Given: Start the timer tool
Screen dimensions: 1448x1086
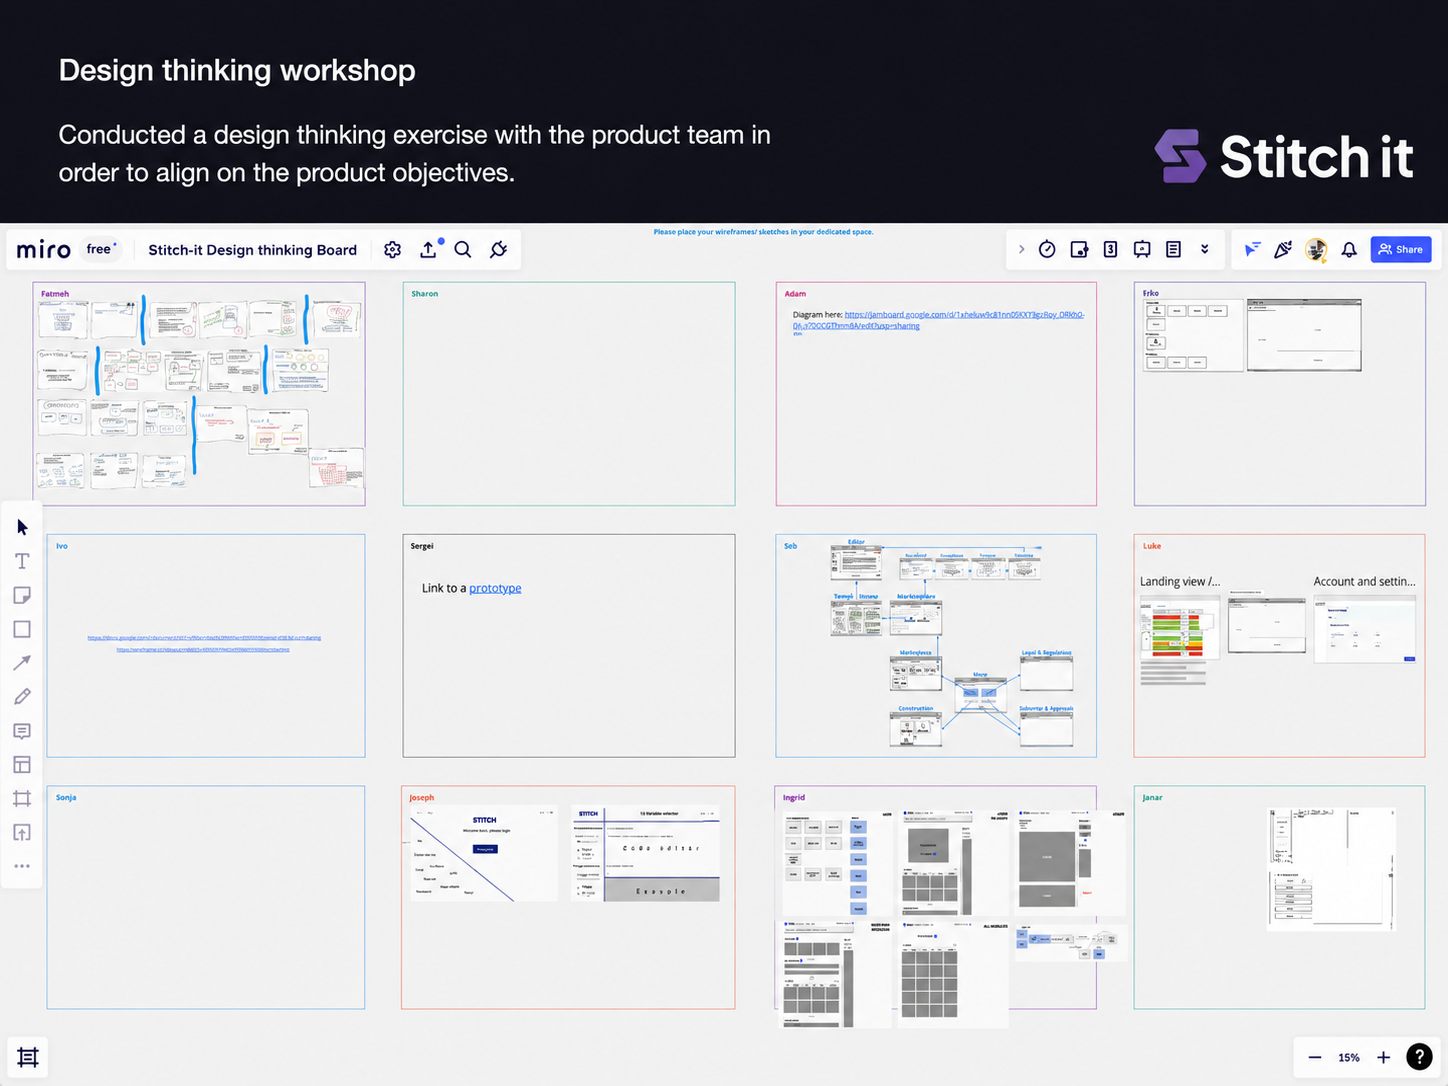Looking at the screenshot, I should (x=1047, y=250).
